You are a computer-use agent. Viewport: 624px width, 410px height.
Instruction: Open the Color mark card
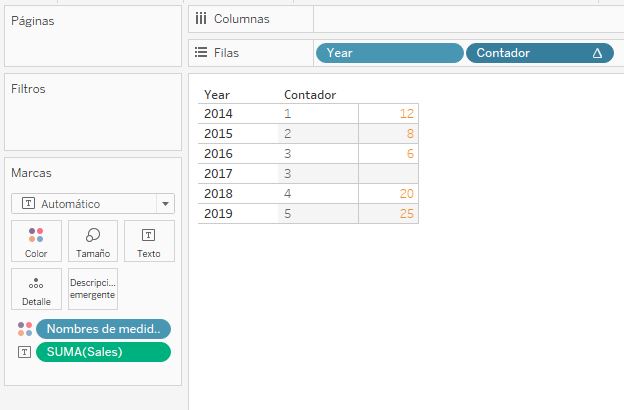point(36,241)
